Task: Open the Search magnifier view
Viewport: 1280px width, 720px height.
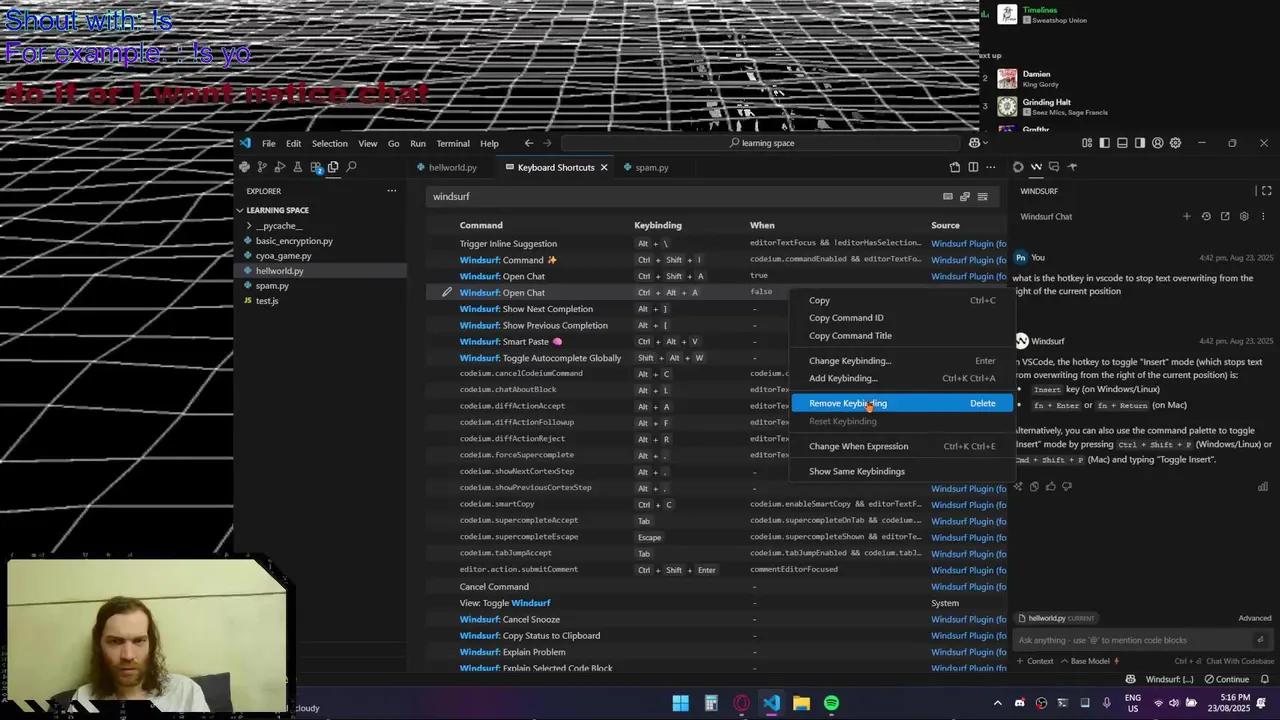Action: pos(351,167)
